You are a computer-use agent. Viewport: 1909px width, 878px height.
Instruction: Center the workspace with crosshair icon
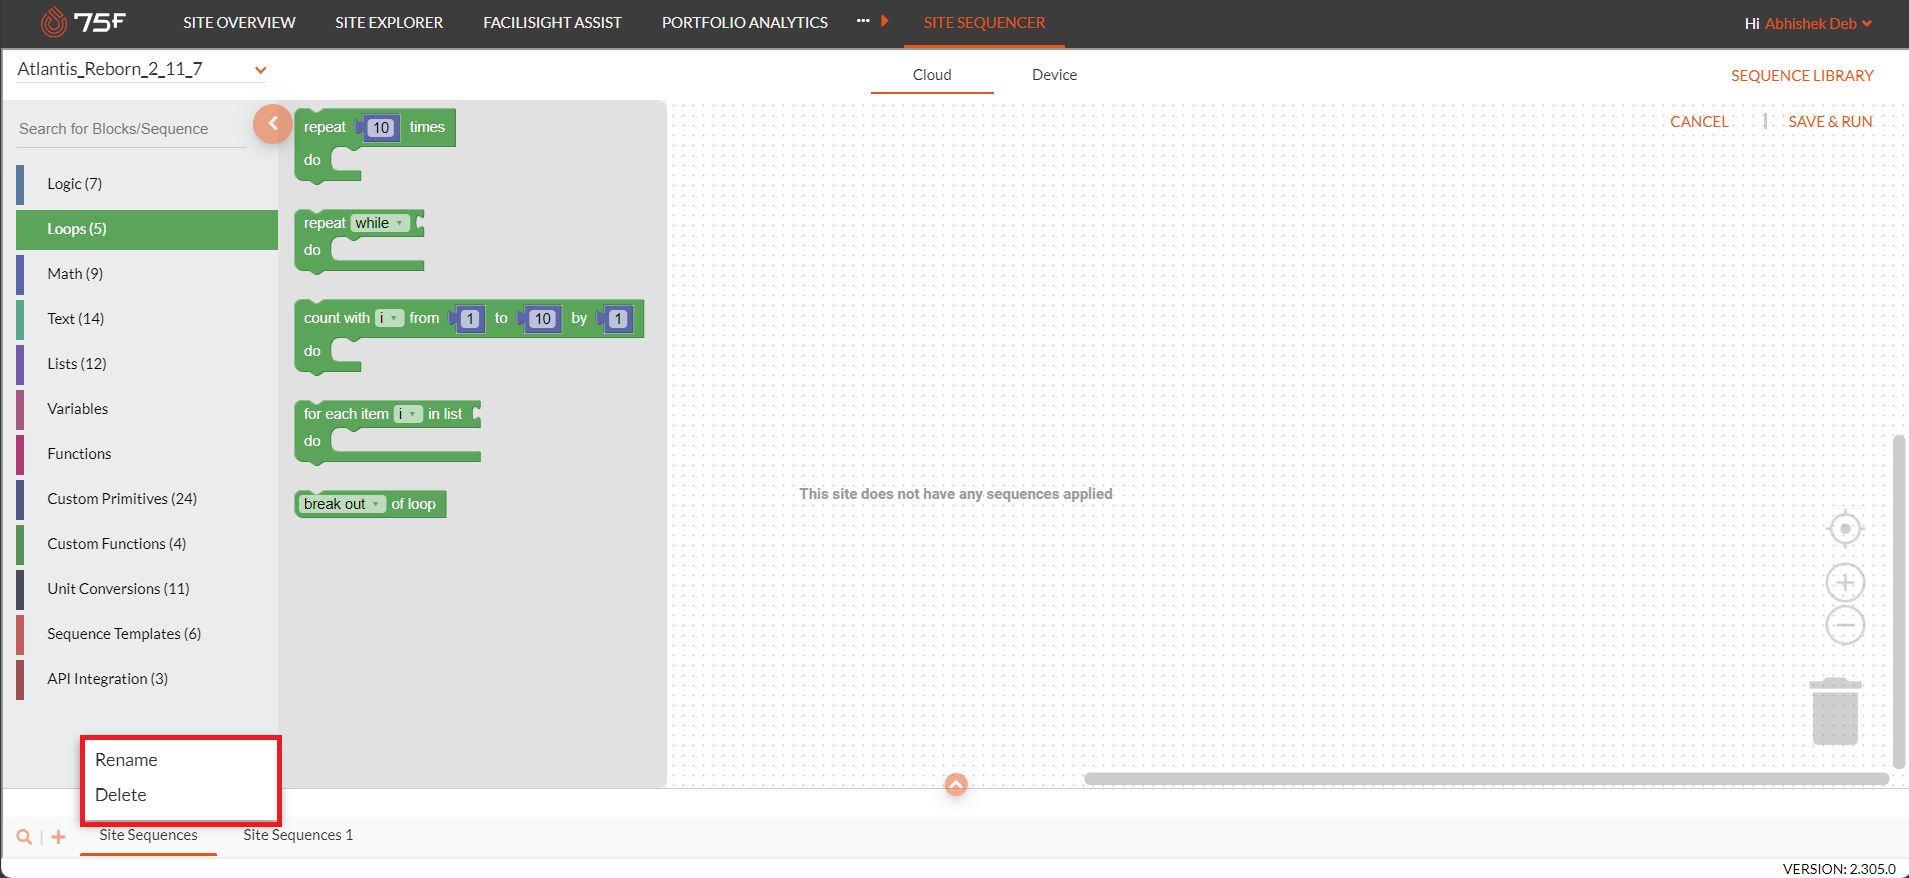tap(1845, 528)
